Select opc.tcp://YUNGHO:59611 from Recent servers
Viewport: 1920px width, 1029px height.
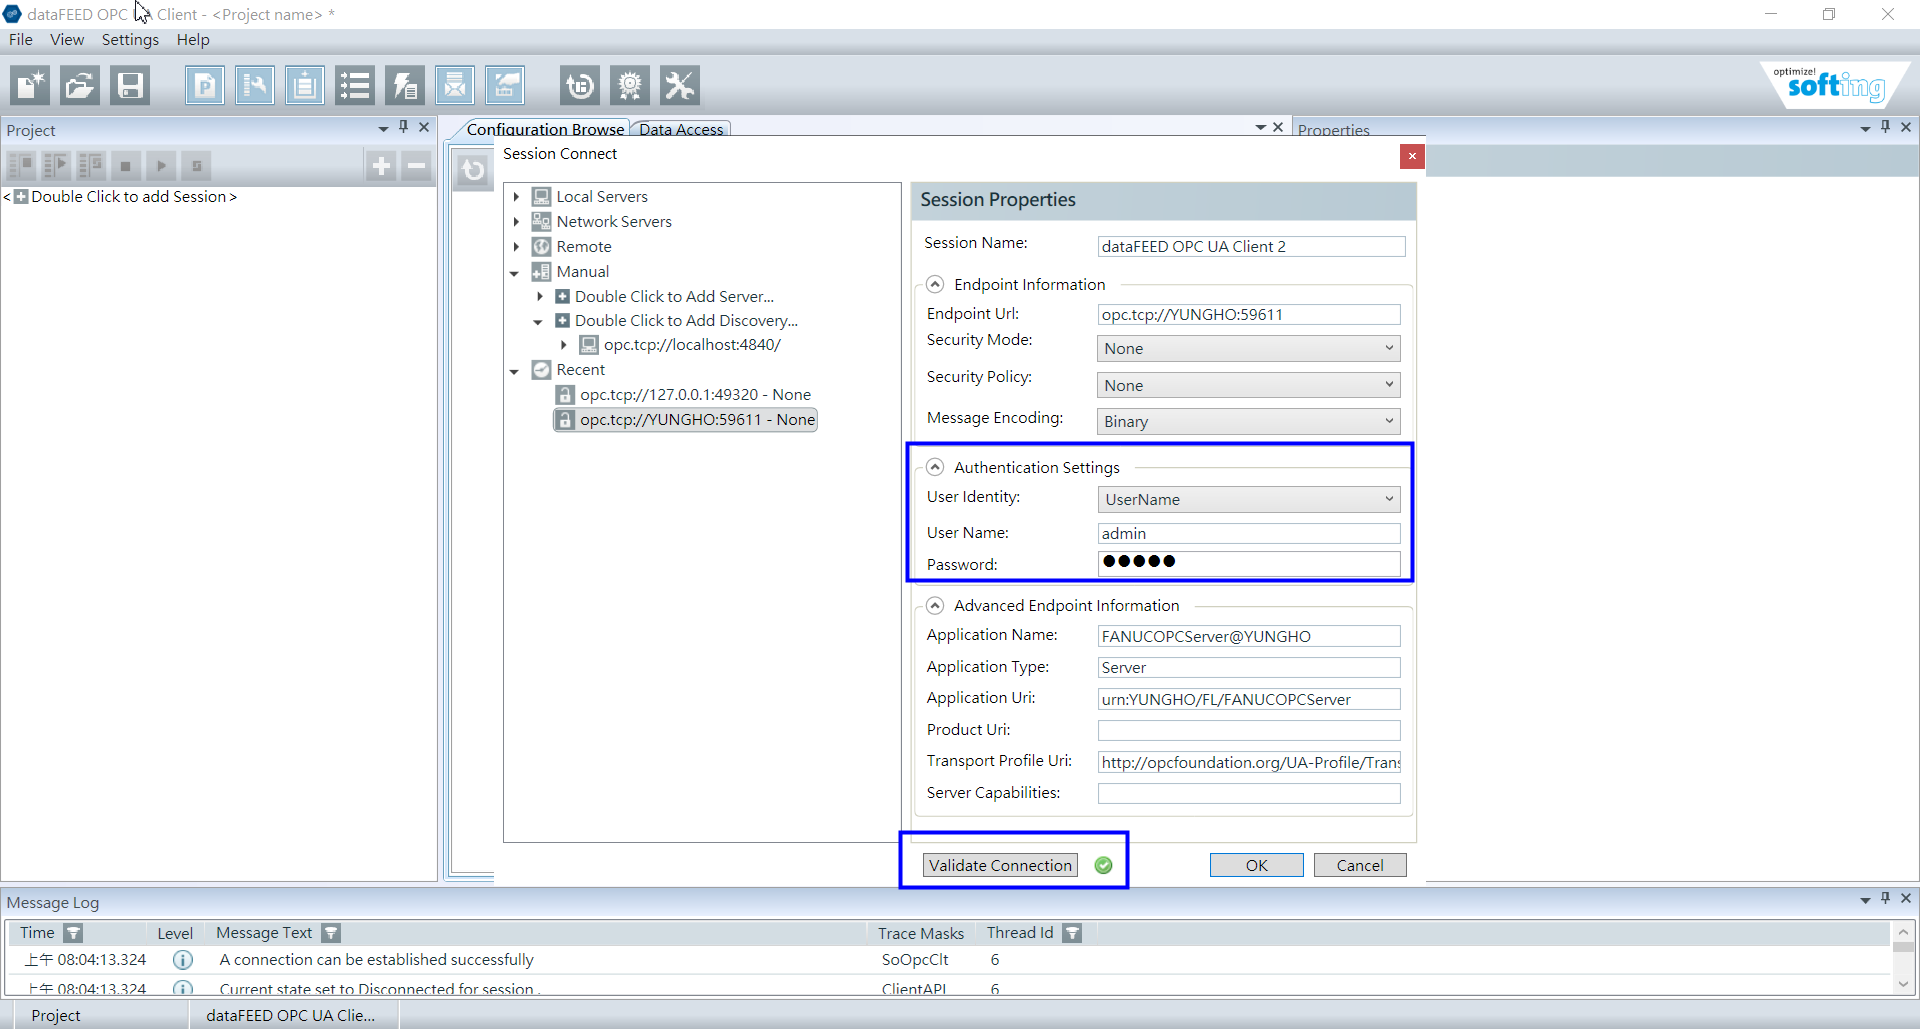pyautogui.click(x=697, y=420)
